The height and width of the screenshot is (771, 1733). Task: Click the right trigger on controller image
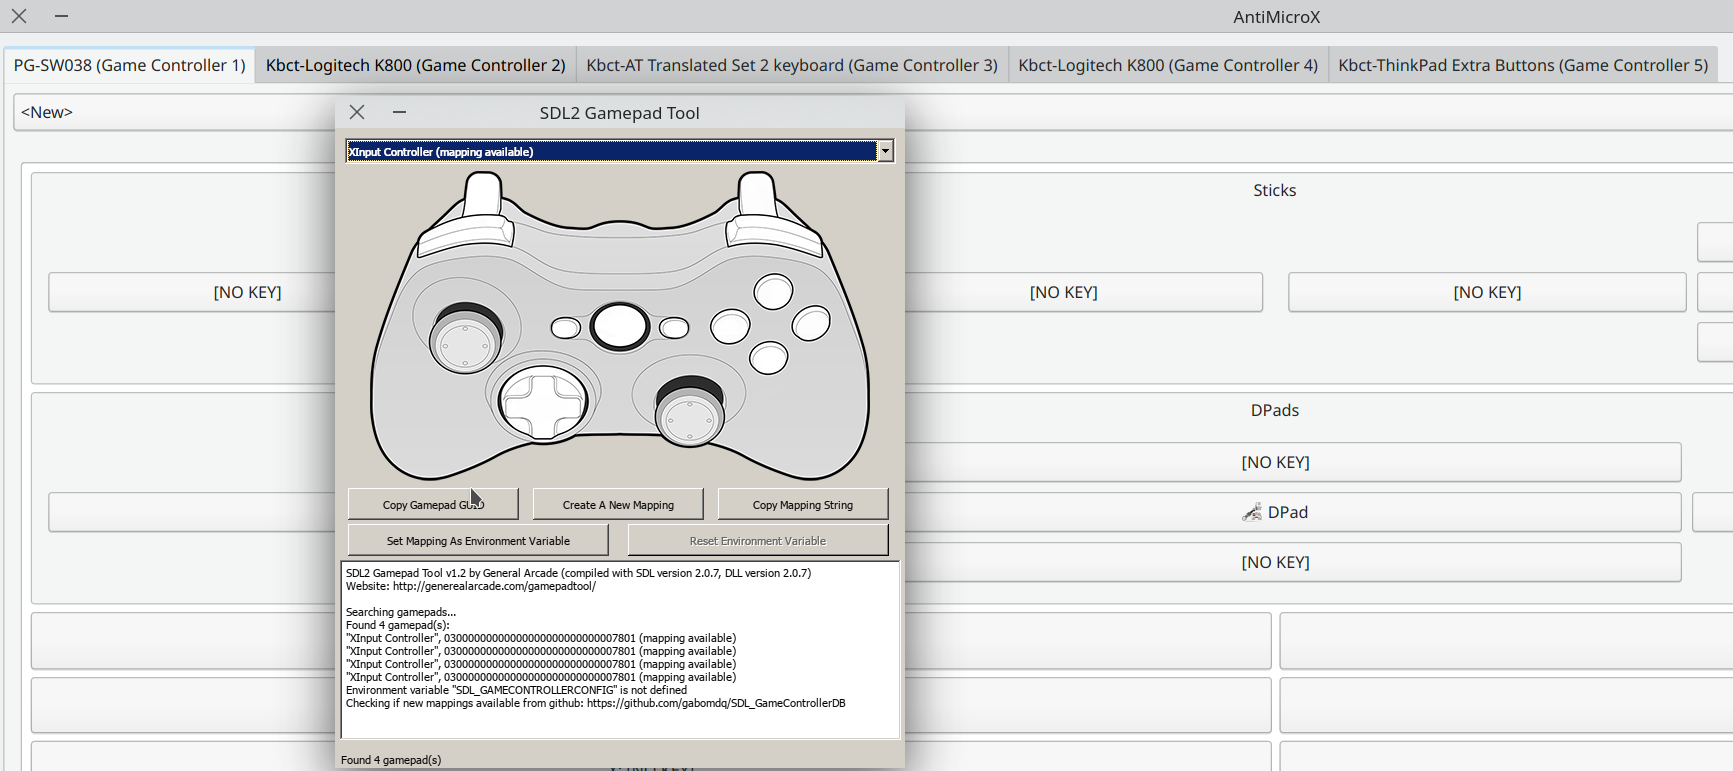[756, 192]
